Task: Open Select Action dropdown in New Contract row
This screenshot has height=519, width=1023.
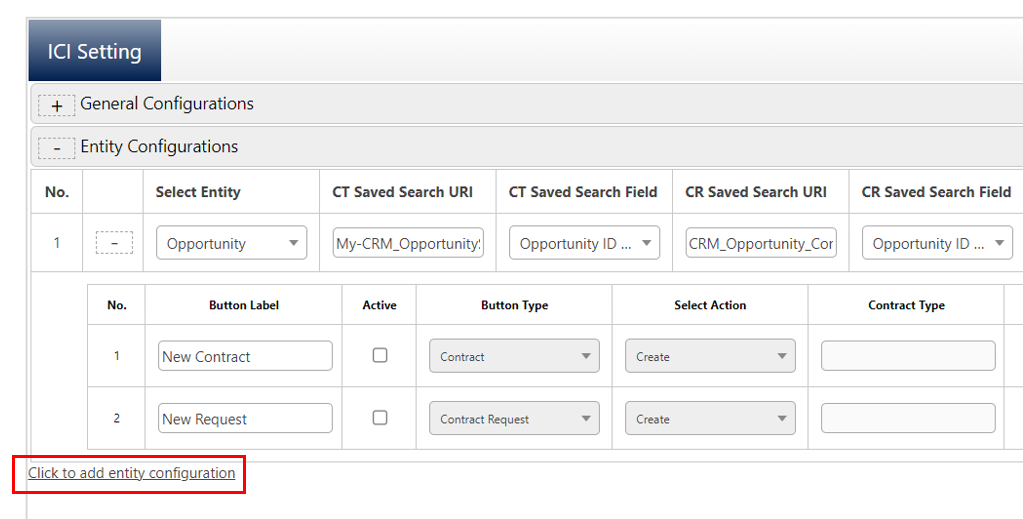Action: coord(710,356)
